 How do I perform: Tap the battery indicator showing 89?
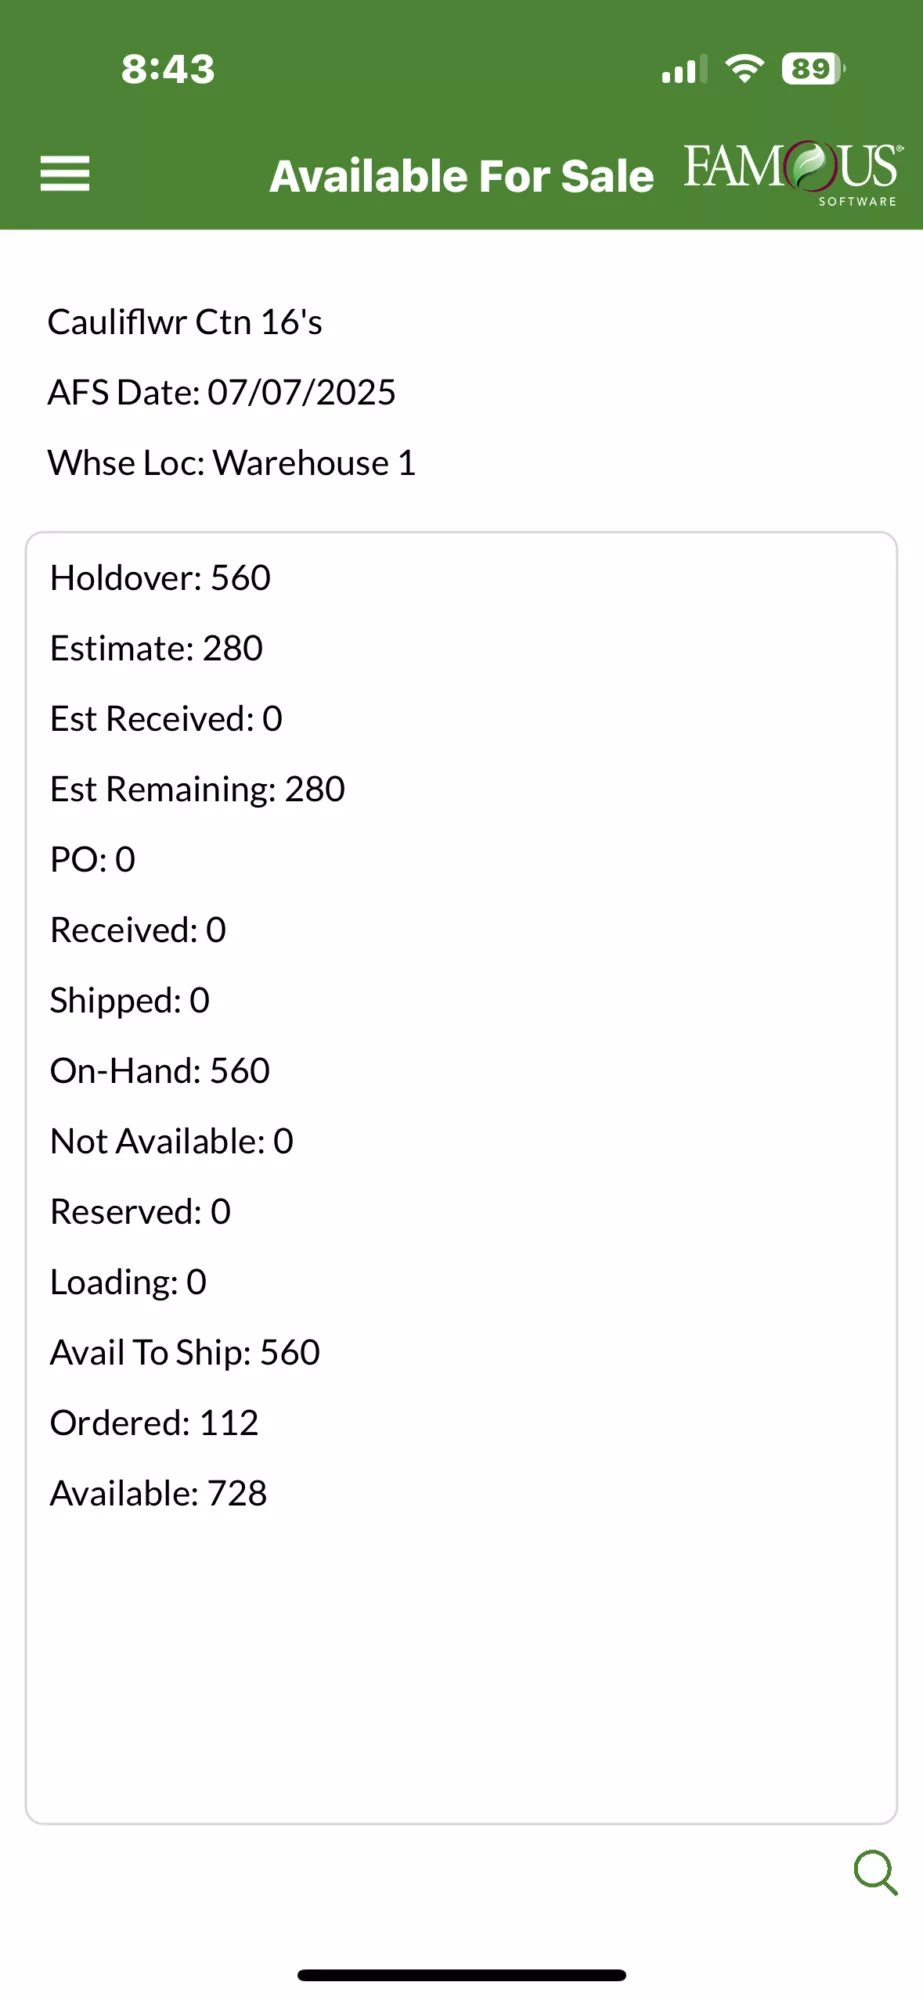coord(813,68)
